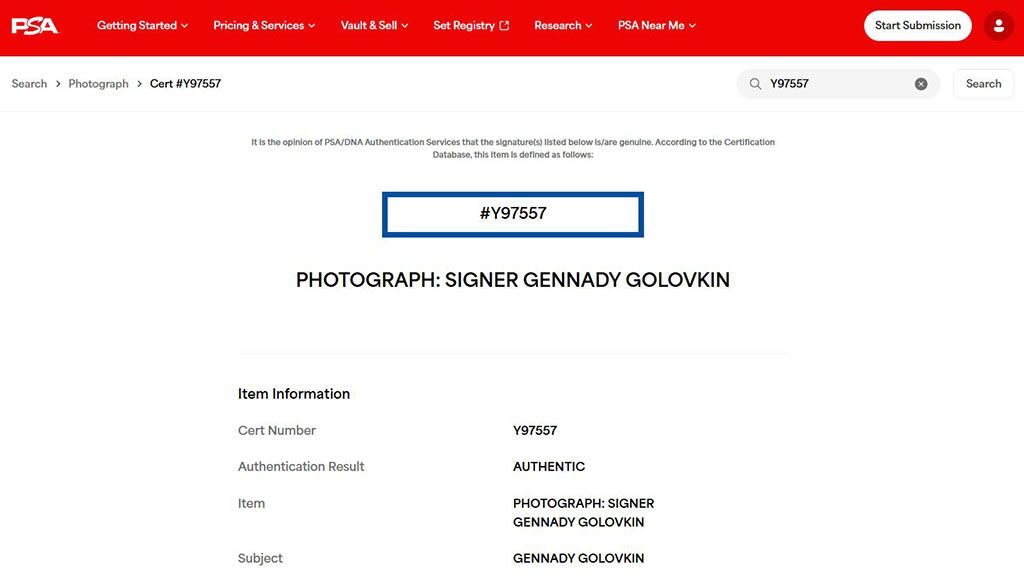Screen dimensions: 1024x580
Task: Open the Vault & Sell dropdown
Action: (x=374, y=26)
